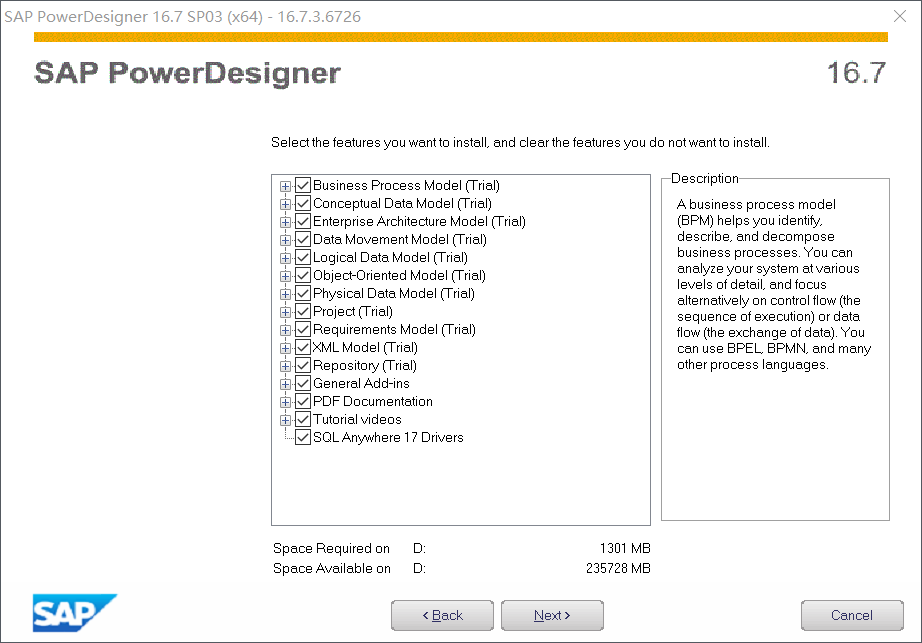Uncheck Project (Trial) checkbox
Image resolution: width=922 pixels, height=643 pixels.
coord(303,312)
